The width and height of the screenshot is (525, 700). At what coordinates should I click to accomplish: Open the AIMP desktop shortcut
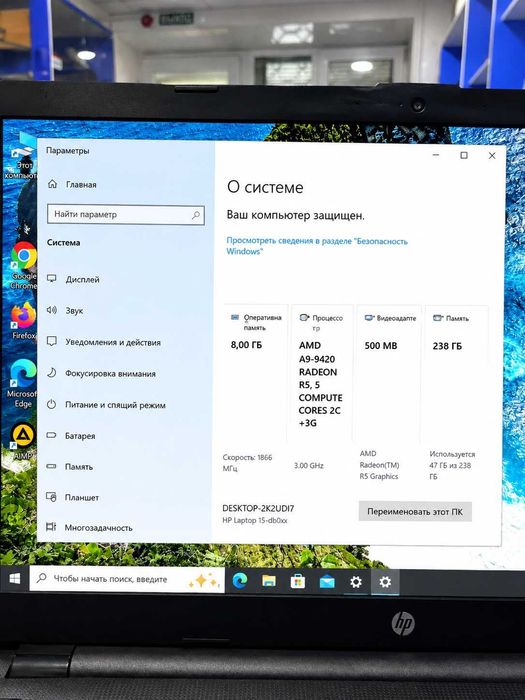point(22,442)
